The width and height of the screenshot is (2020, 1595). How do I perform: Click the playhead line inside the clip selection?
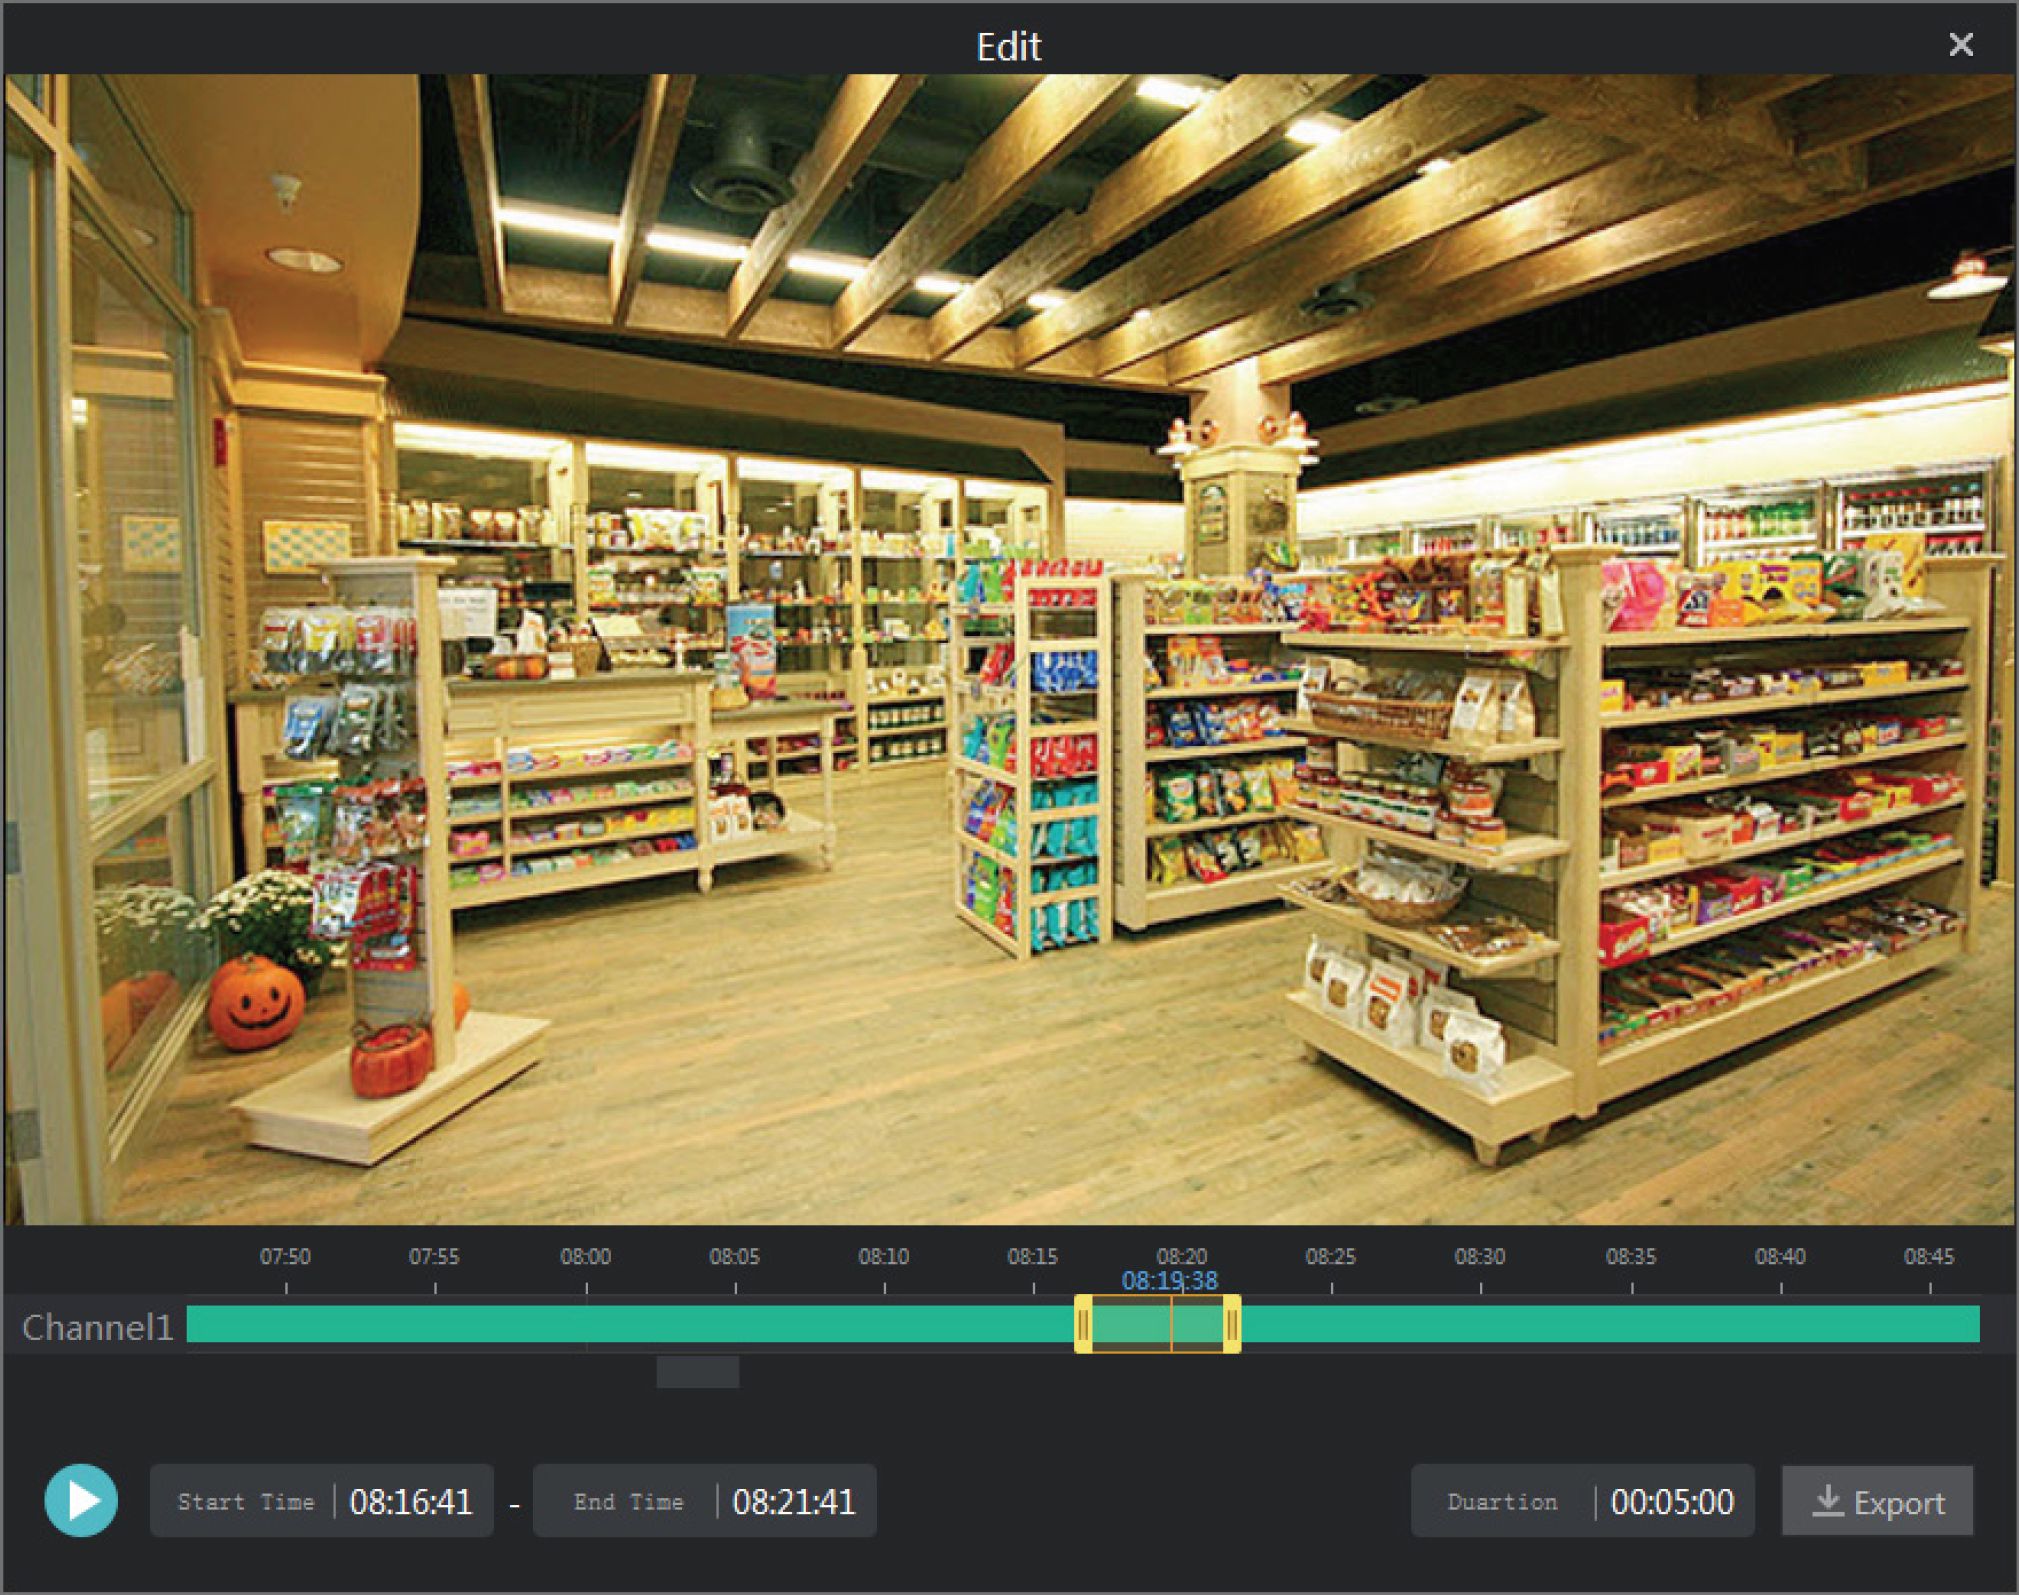(x=1171, y=1325)
